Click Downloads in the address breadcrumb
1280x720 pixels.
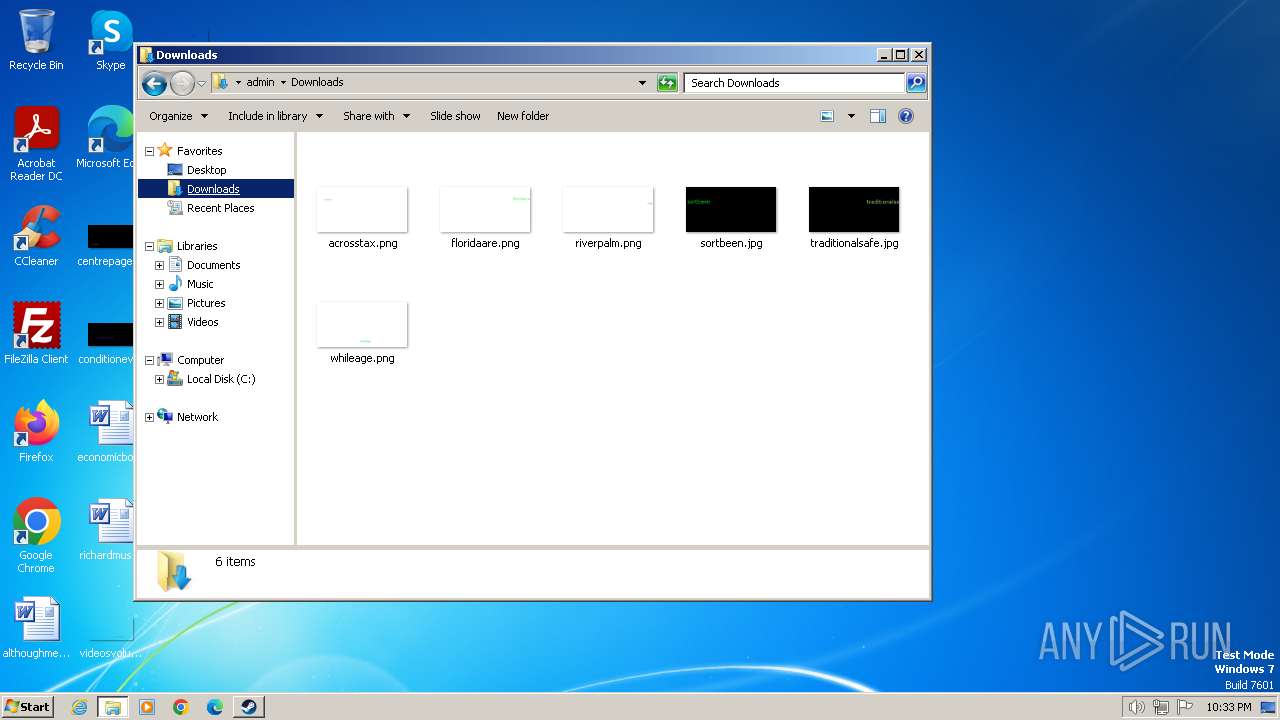pyautogui.click(x=317, y=83)
